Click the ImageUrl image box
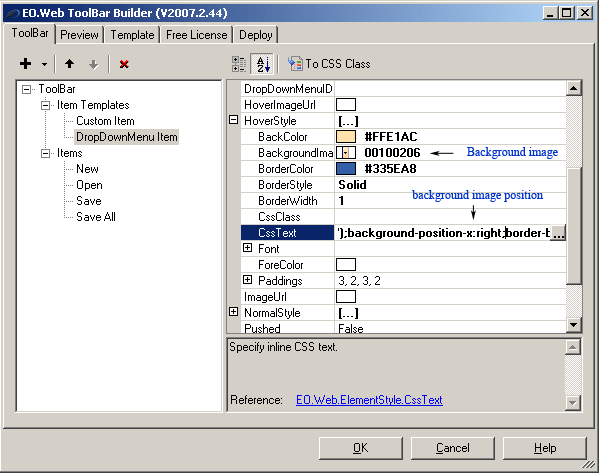The image size is (599, 473). click(x=346, y=297)
